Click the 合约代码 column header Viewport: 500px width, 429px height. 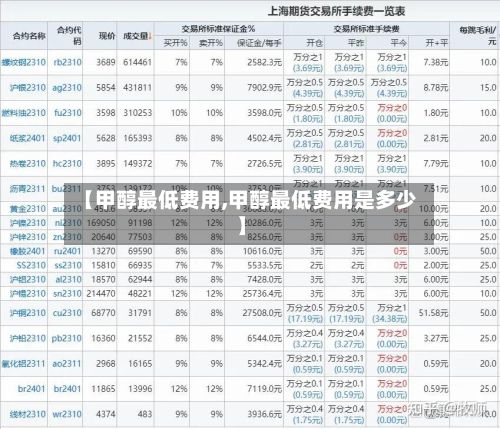click(69, 36)
